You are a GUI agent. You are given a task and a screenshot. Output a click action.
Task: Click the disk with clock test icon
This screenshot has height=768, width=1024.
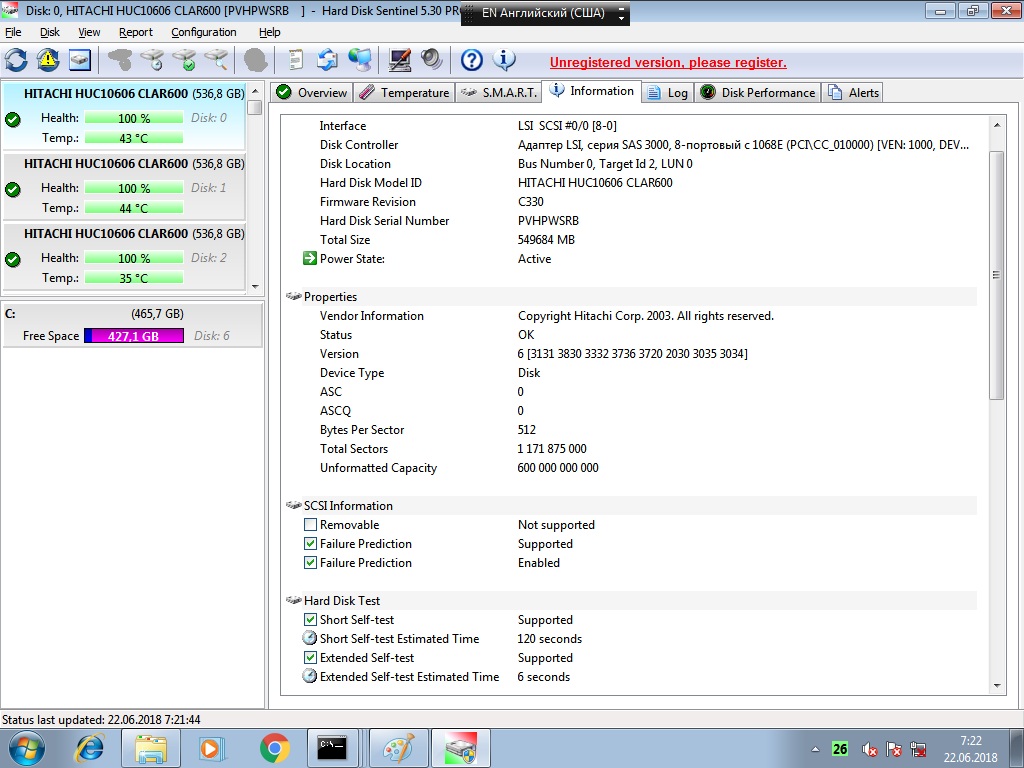click(x=152, y=60)
